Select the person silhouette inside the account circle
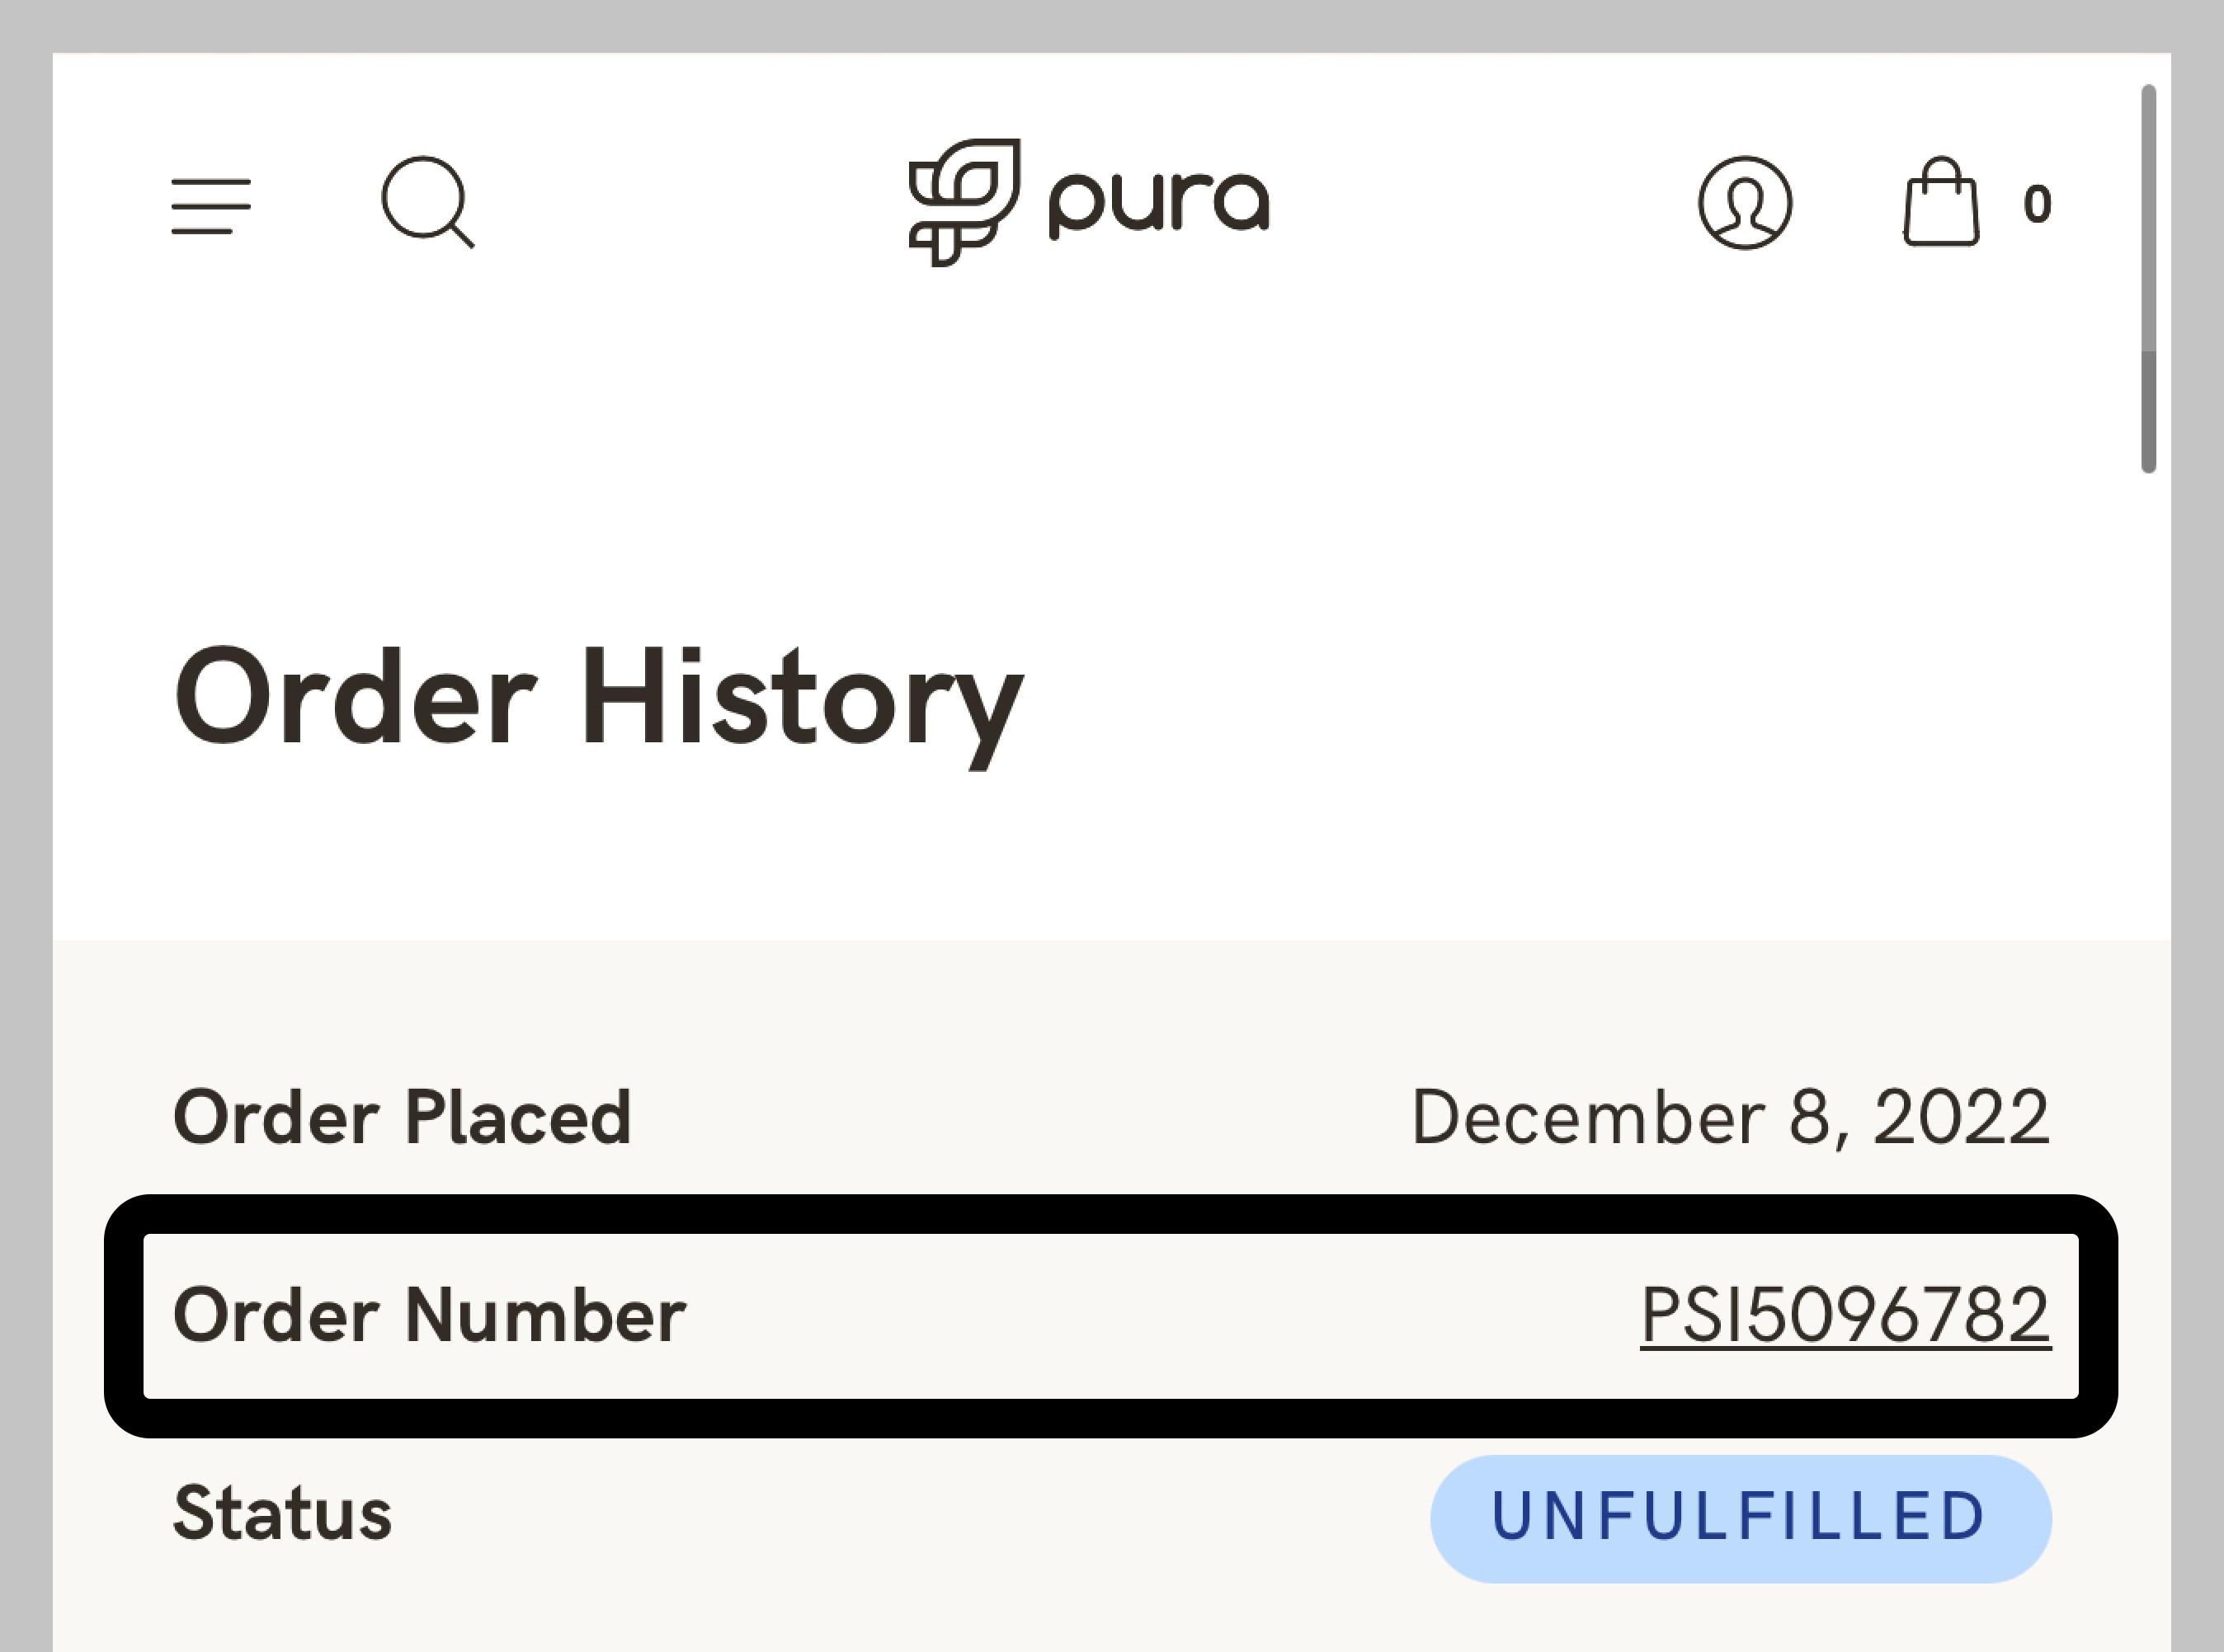Viewport: 2224px width, 1652px height. pyautogui.click(x=1746, y=205)
